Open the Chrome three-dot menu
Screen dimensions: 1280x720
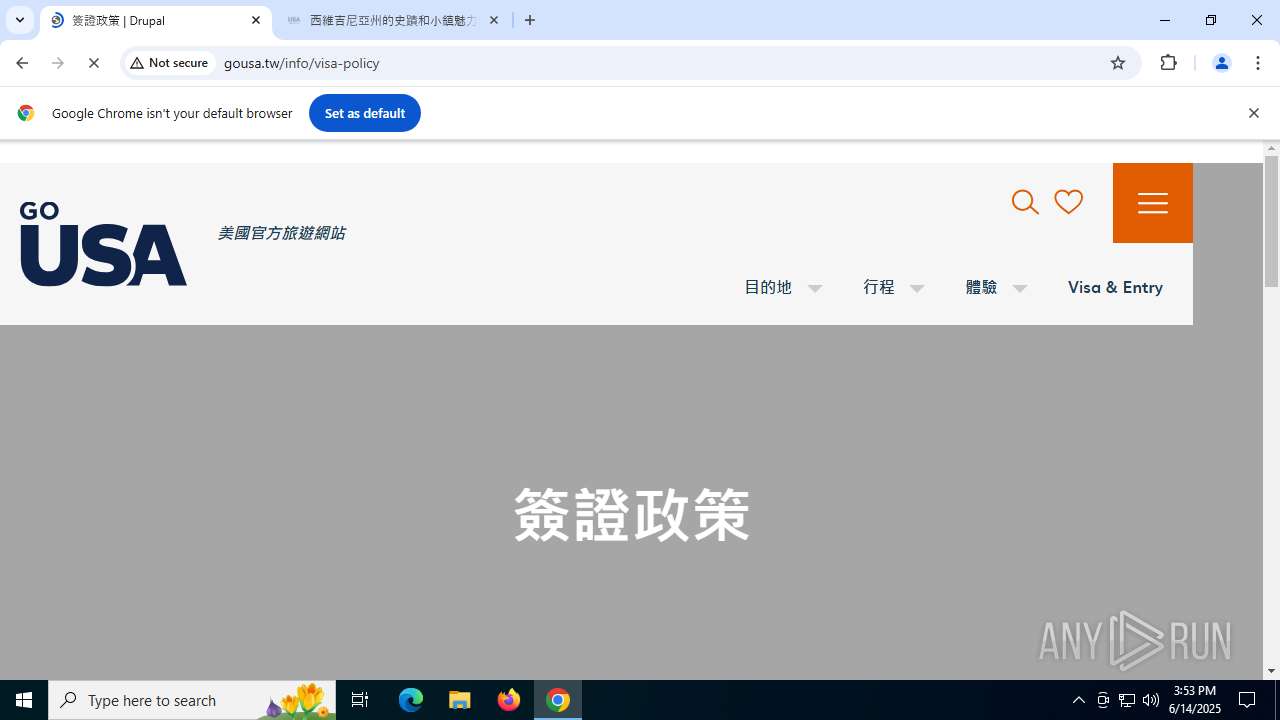(1258, 63)
